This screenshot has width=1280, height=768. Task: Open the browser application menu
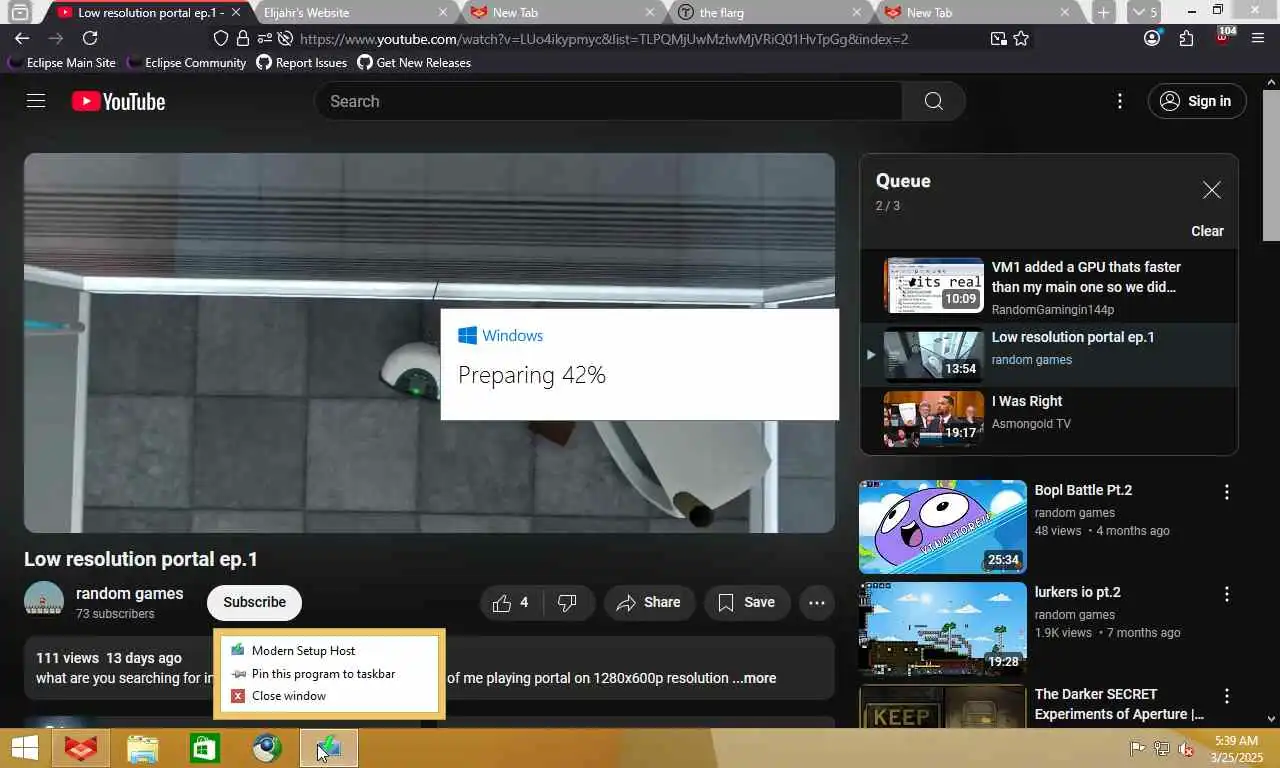[1258, 39]
